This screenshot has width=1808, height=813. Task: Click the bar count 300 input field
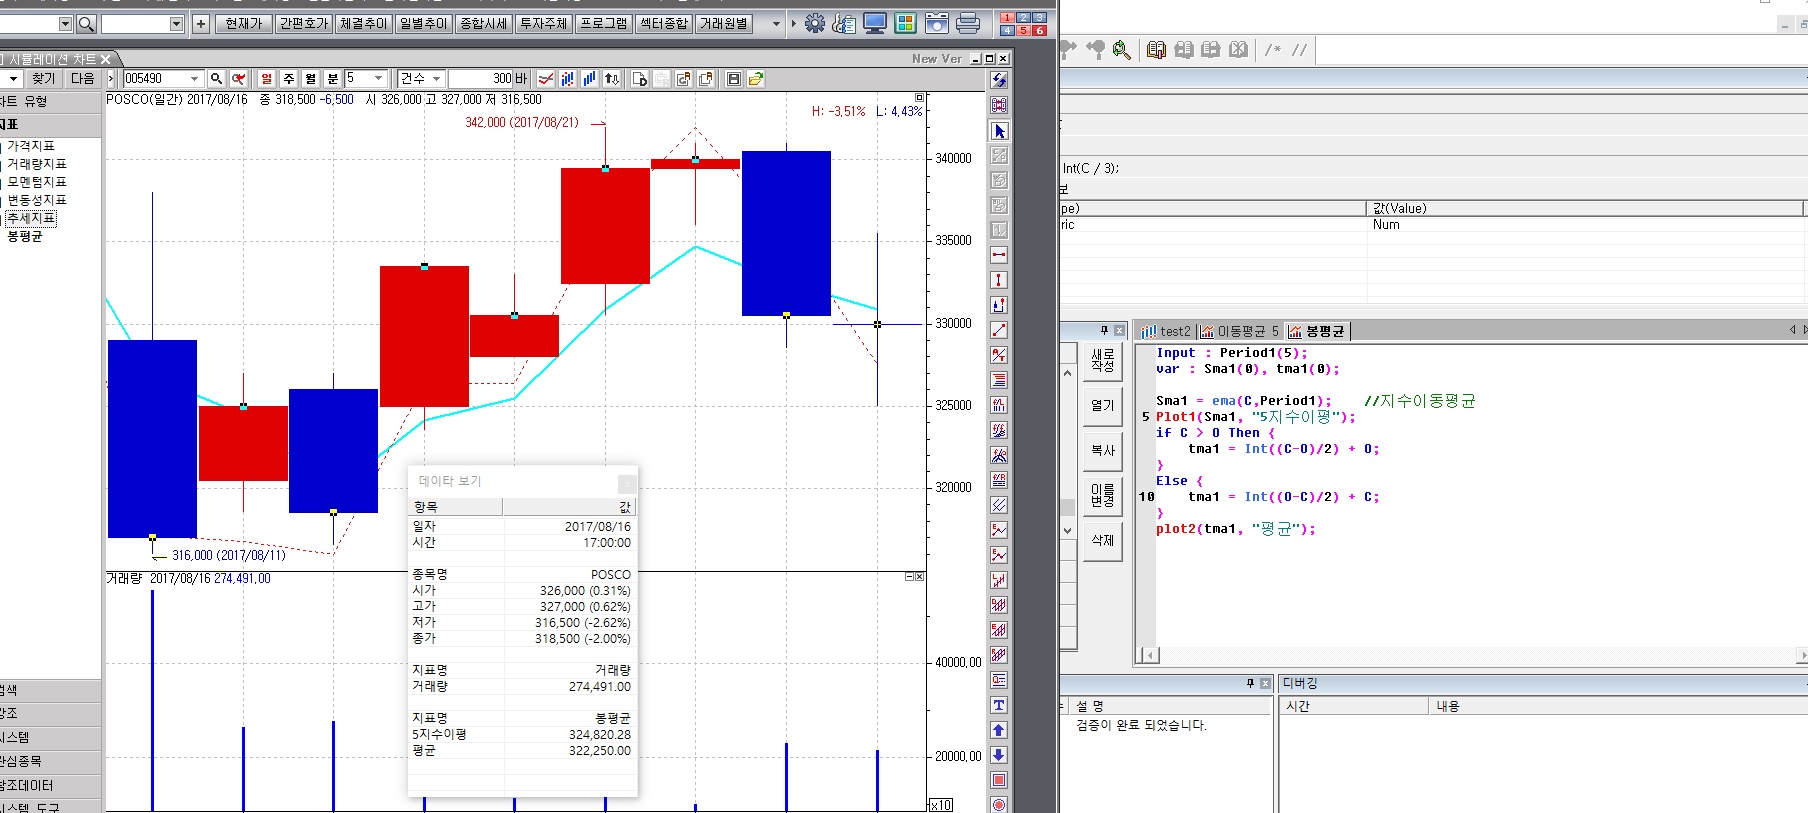(480, 78)
